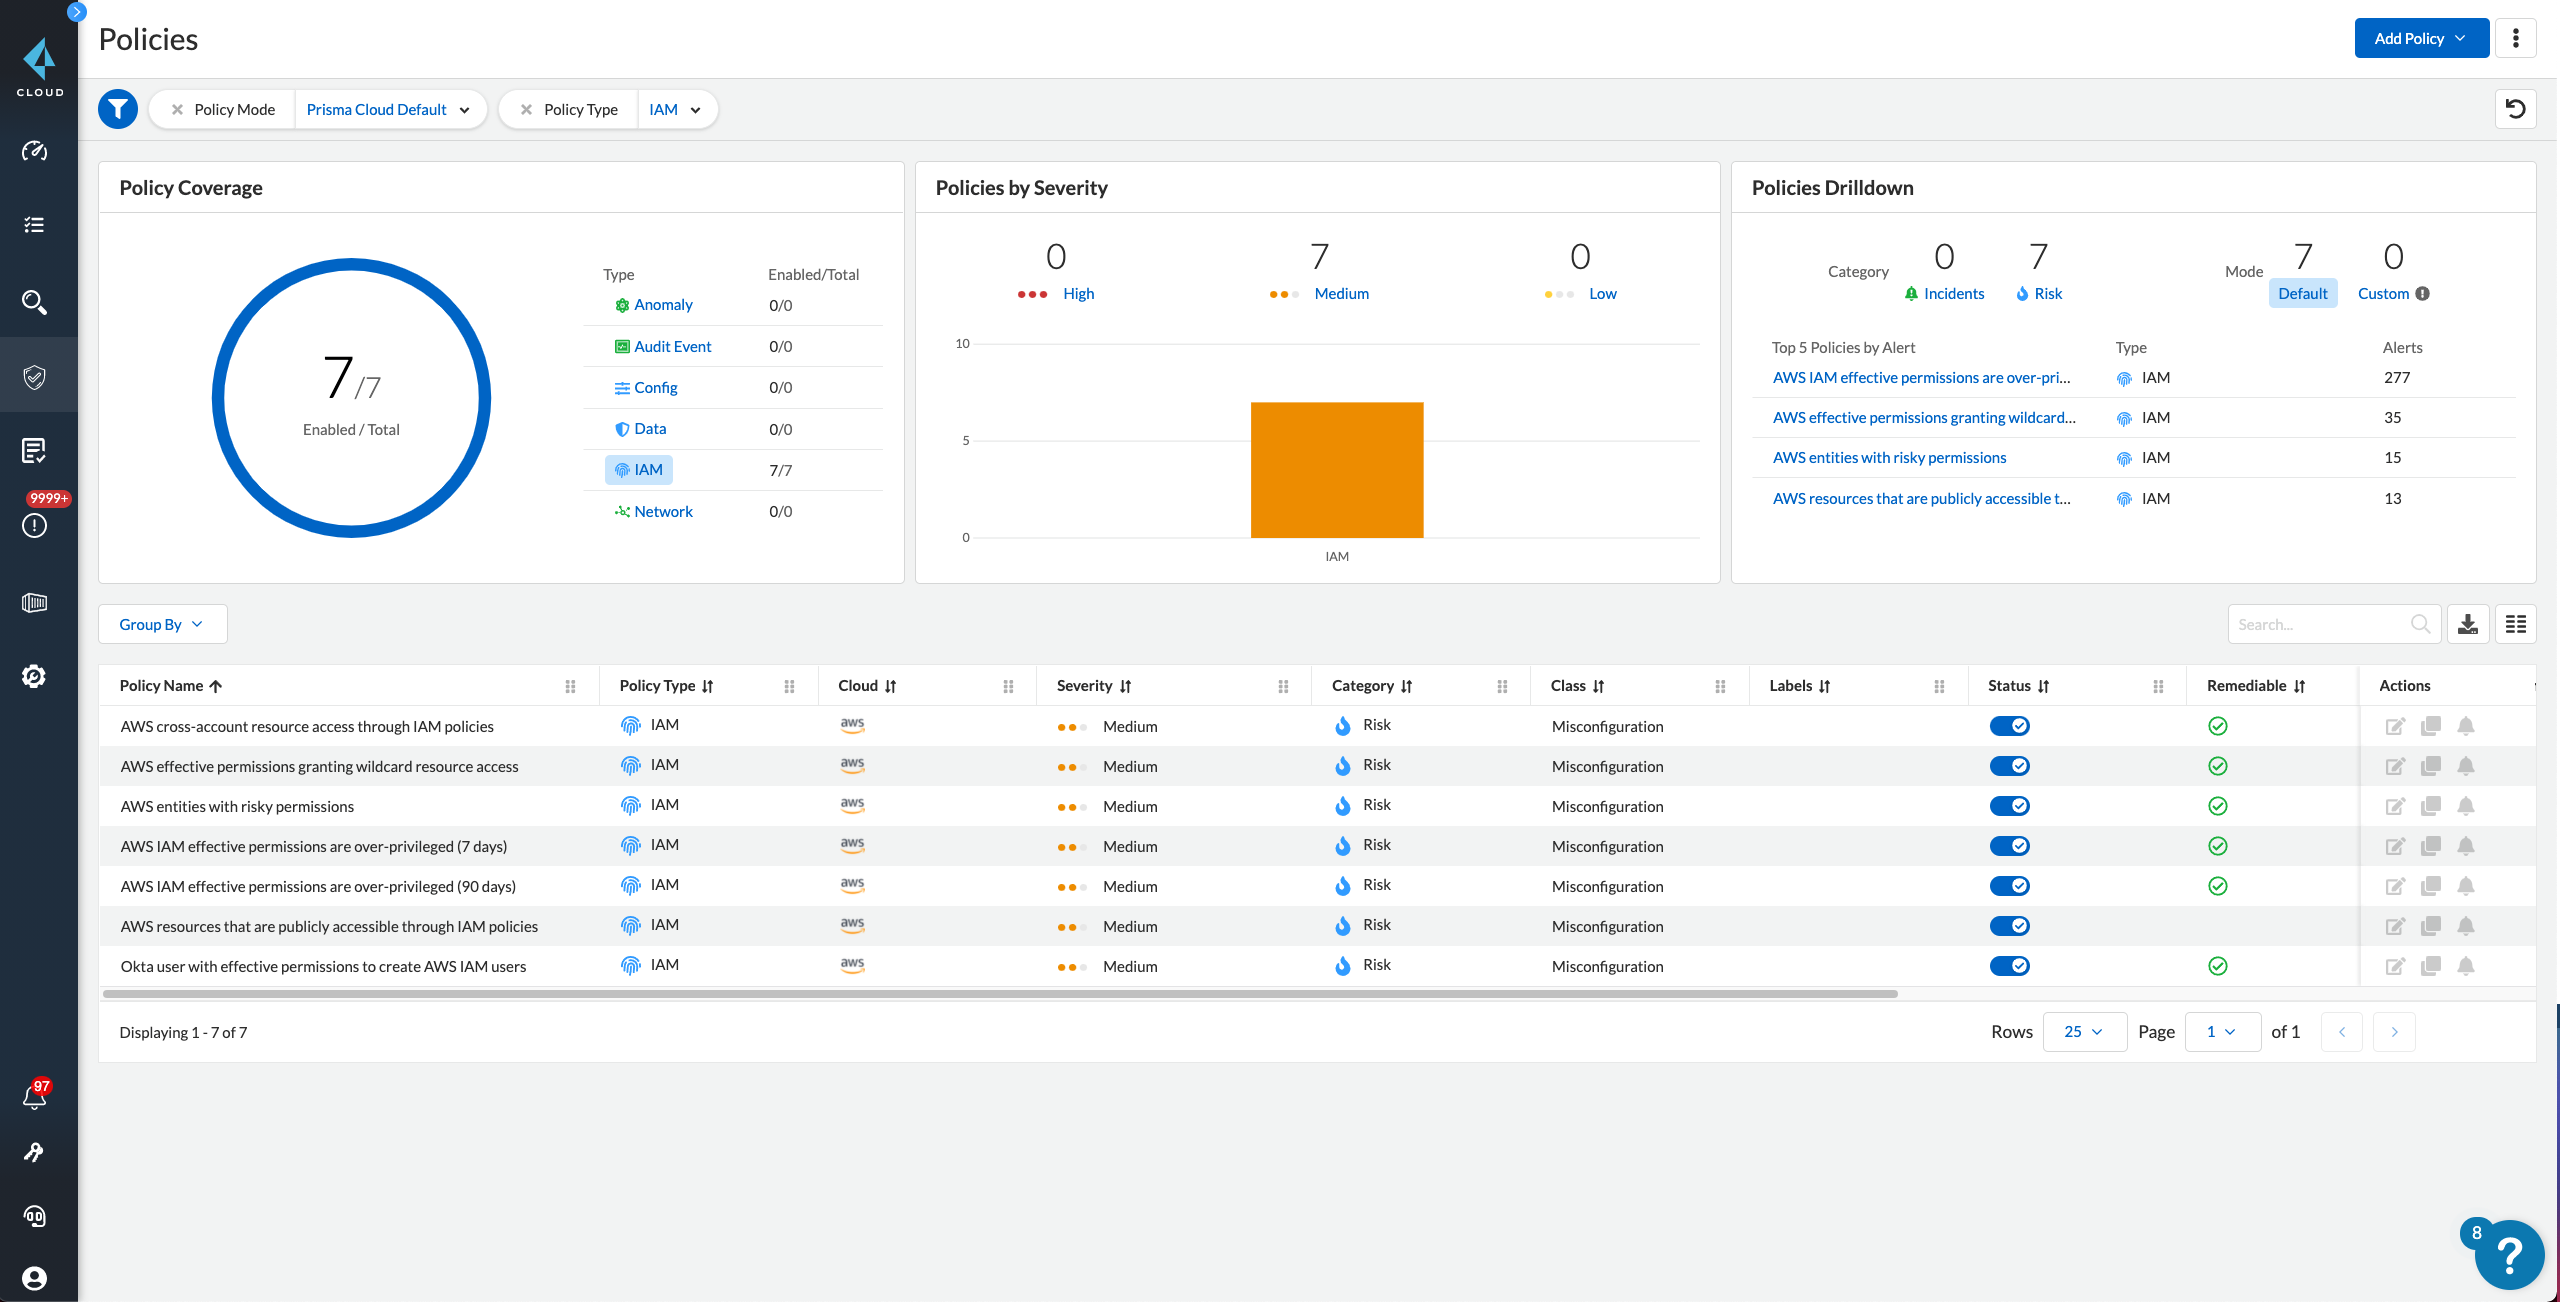Click the Add Policy button
Viewport: 2560px width, 1302px height.
tap(2417, 37)
